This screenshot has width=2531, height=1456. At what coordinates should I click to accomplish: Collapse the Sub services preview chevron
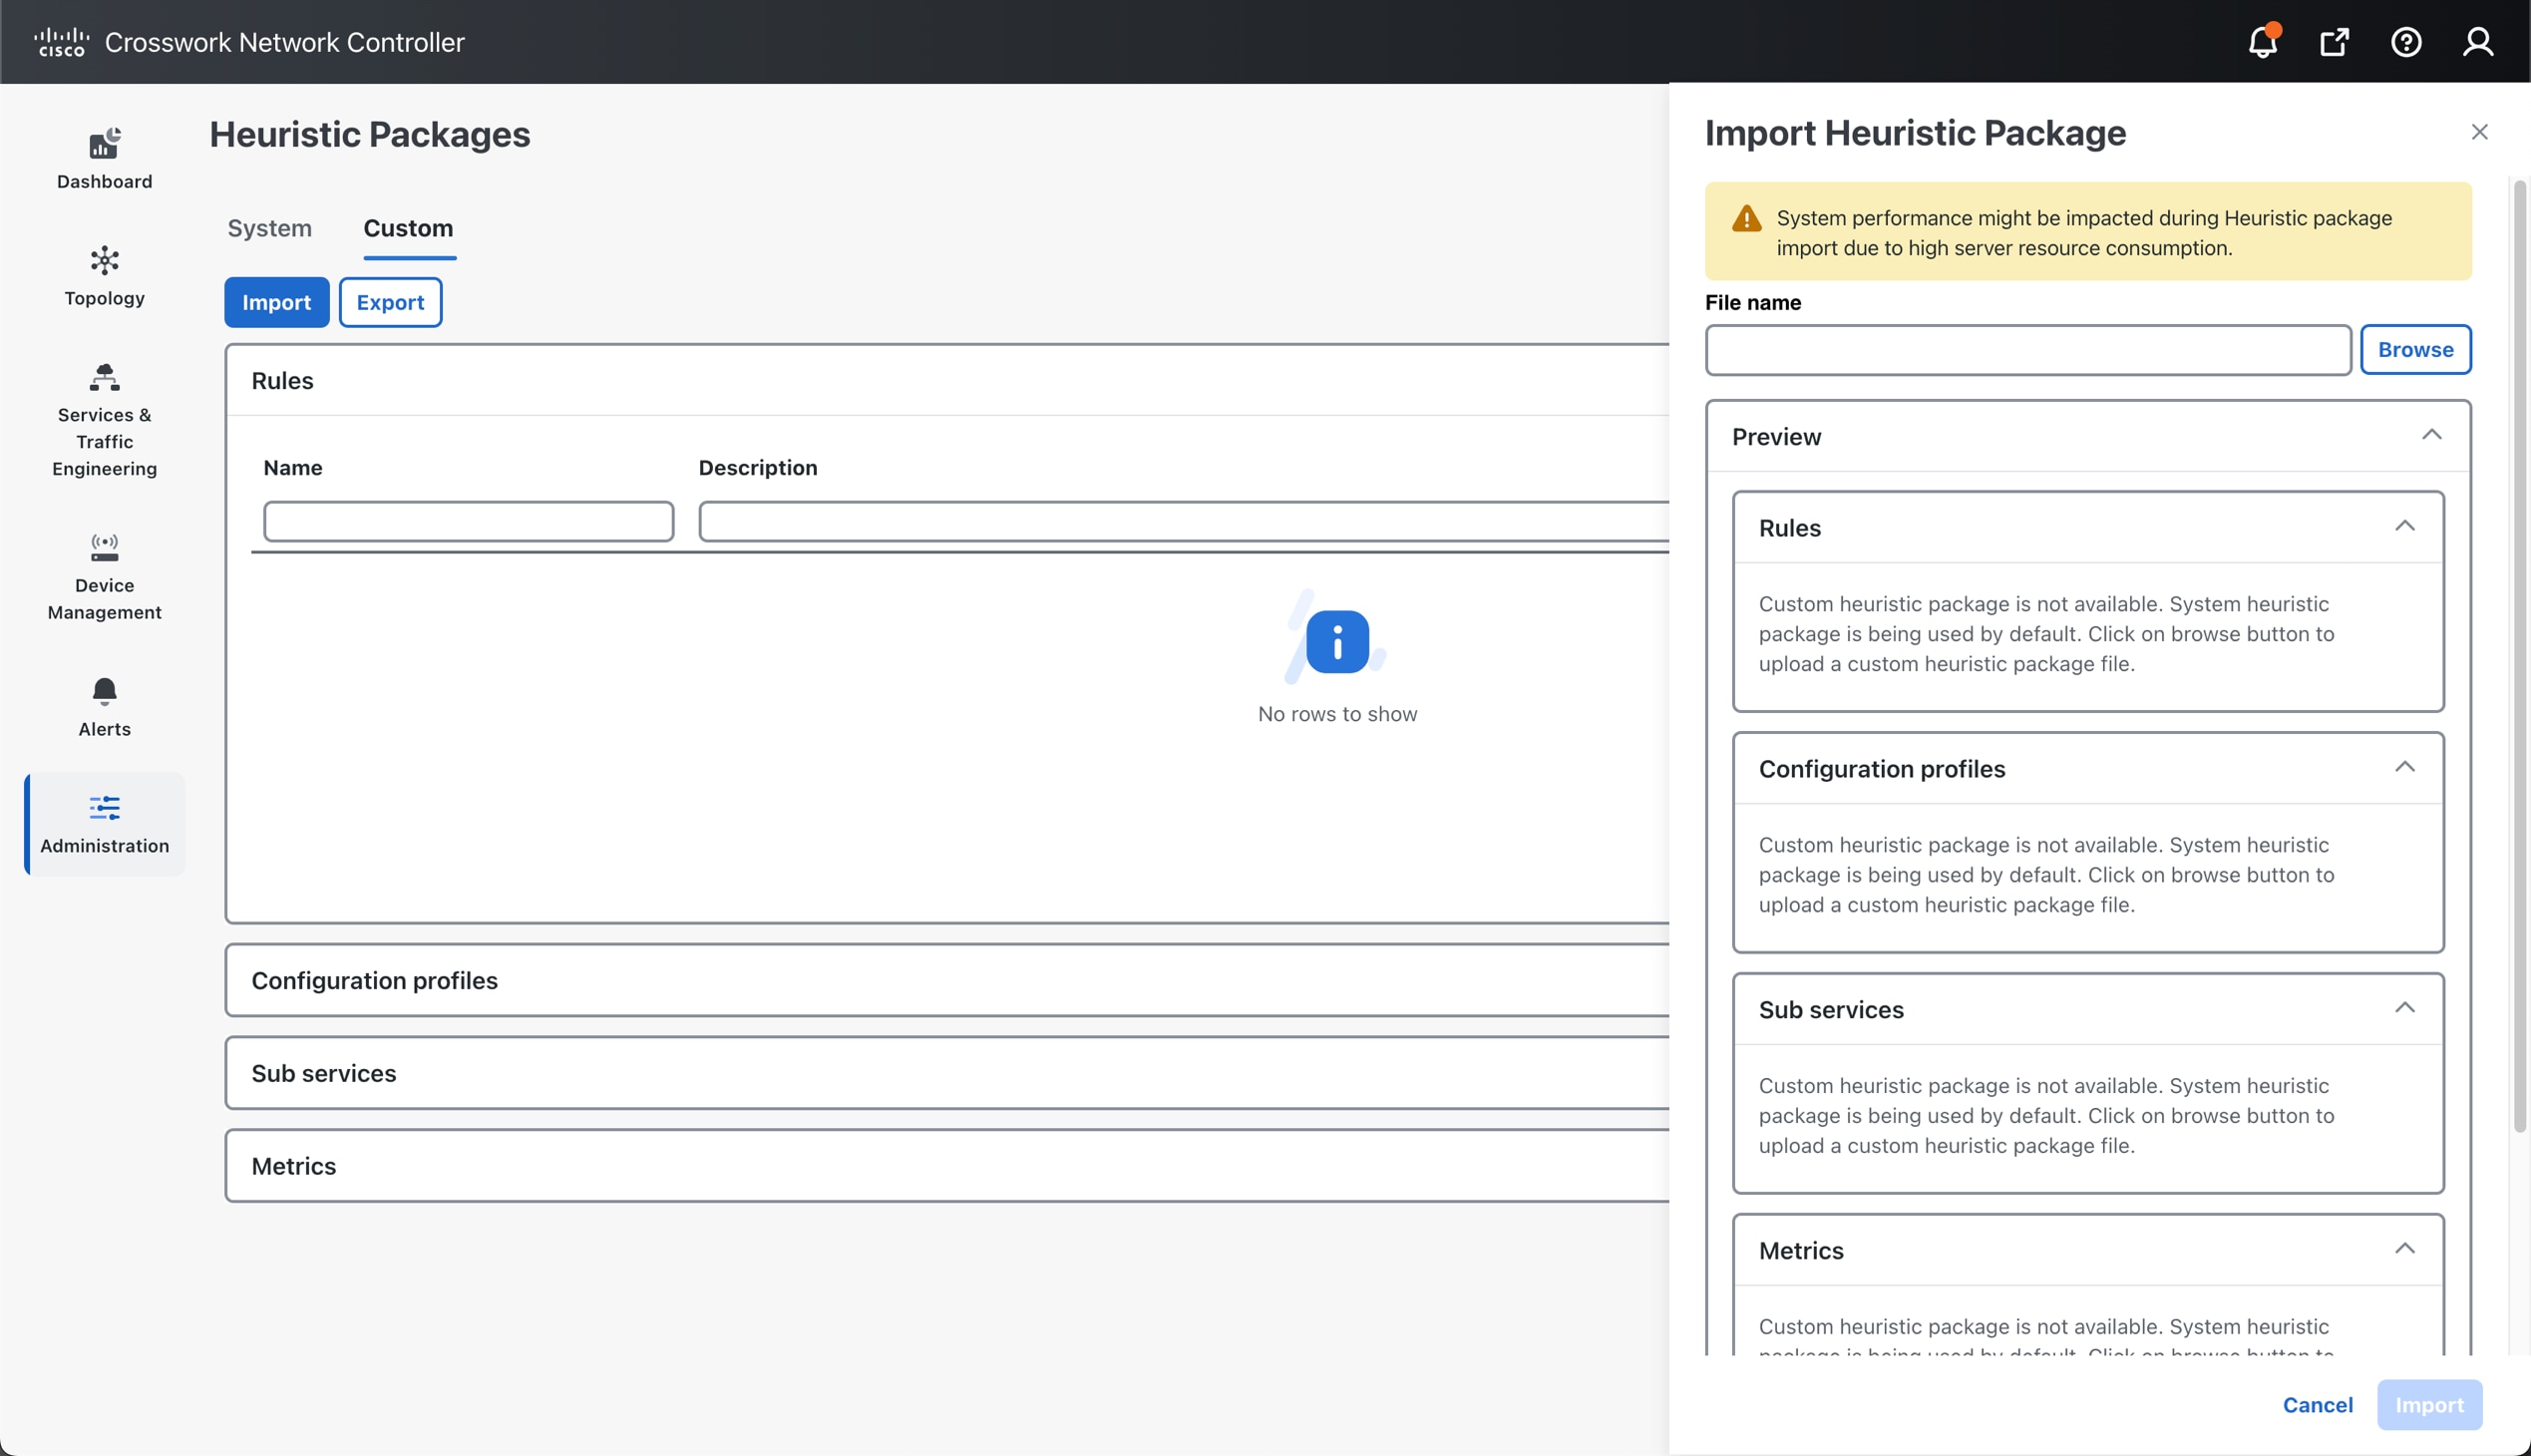pyautogui.click(x=2404, y=1008)
